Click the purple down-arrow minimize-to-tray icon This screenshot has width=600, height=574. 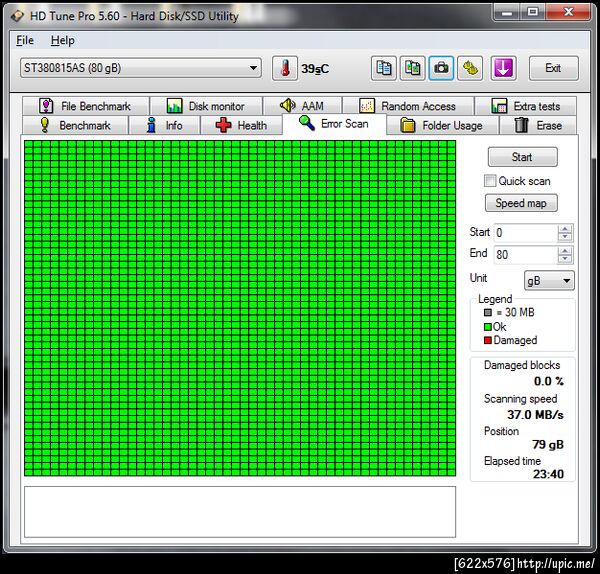click(503, 68)
